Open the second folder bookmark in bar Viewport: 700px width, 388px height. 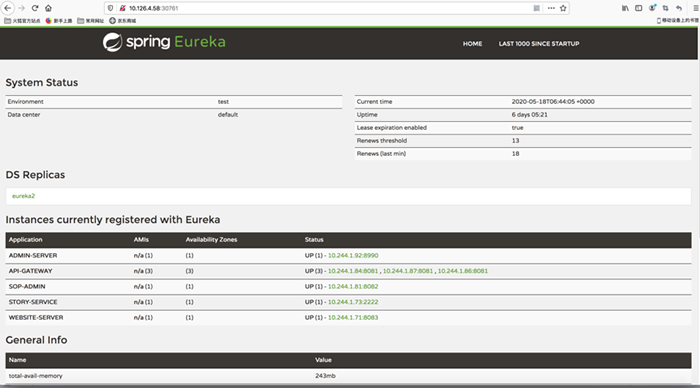pyautogui.click(x=91, y=21)
